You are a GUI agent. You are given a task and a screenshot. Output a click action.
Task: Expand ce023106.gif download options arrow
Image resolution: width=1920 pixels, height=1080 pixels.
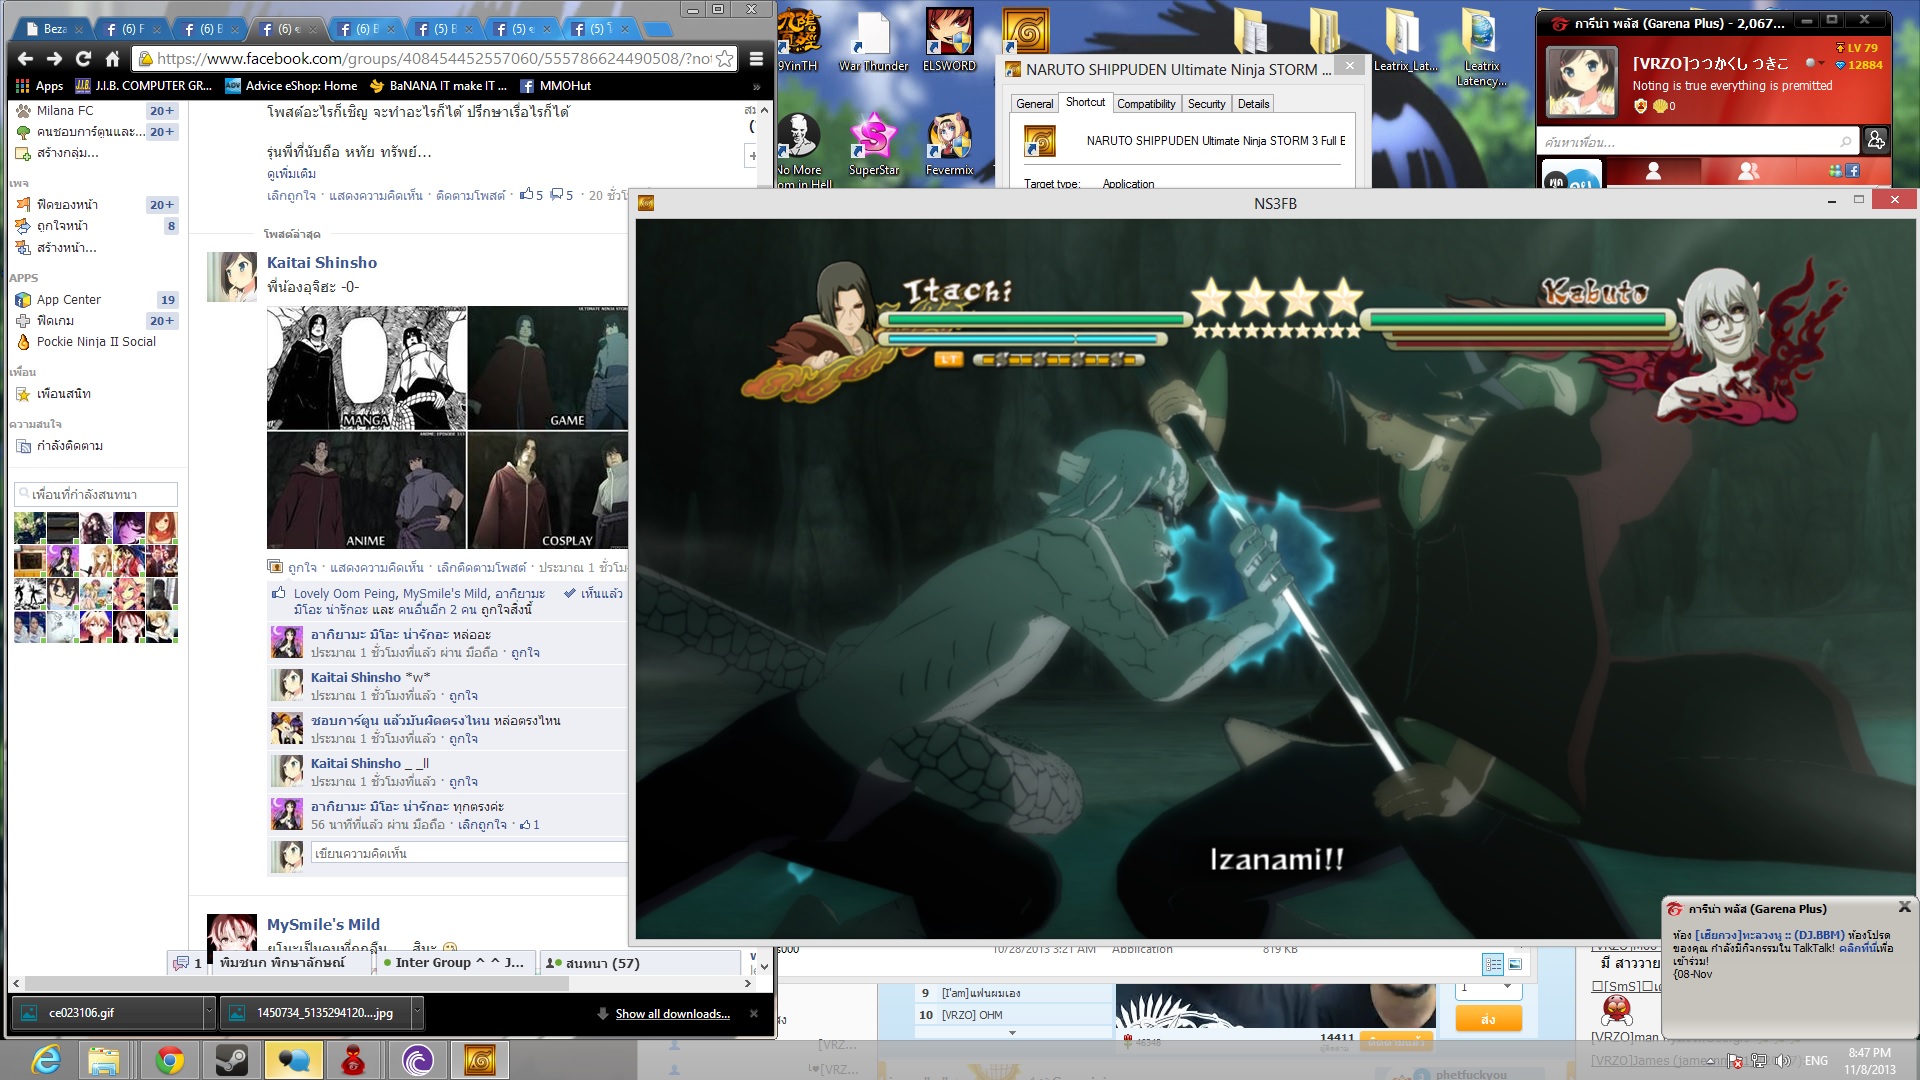[209, 1013]
